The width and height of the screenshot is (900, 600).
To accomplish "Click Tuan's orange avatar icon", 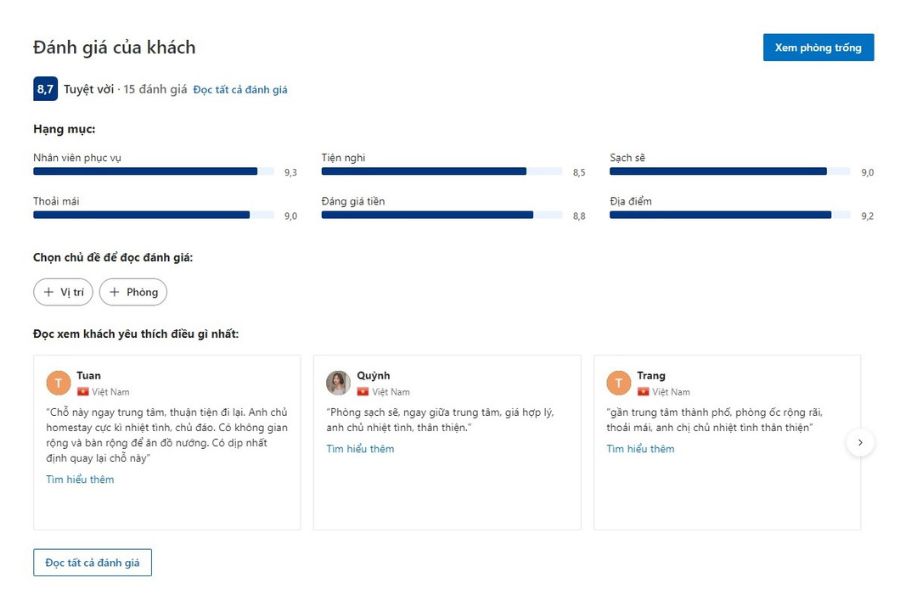I will [59, 383].
